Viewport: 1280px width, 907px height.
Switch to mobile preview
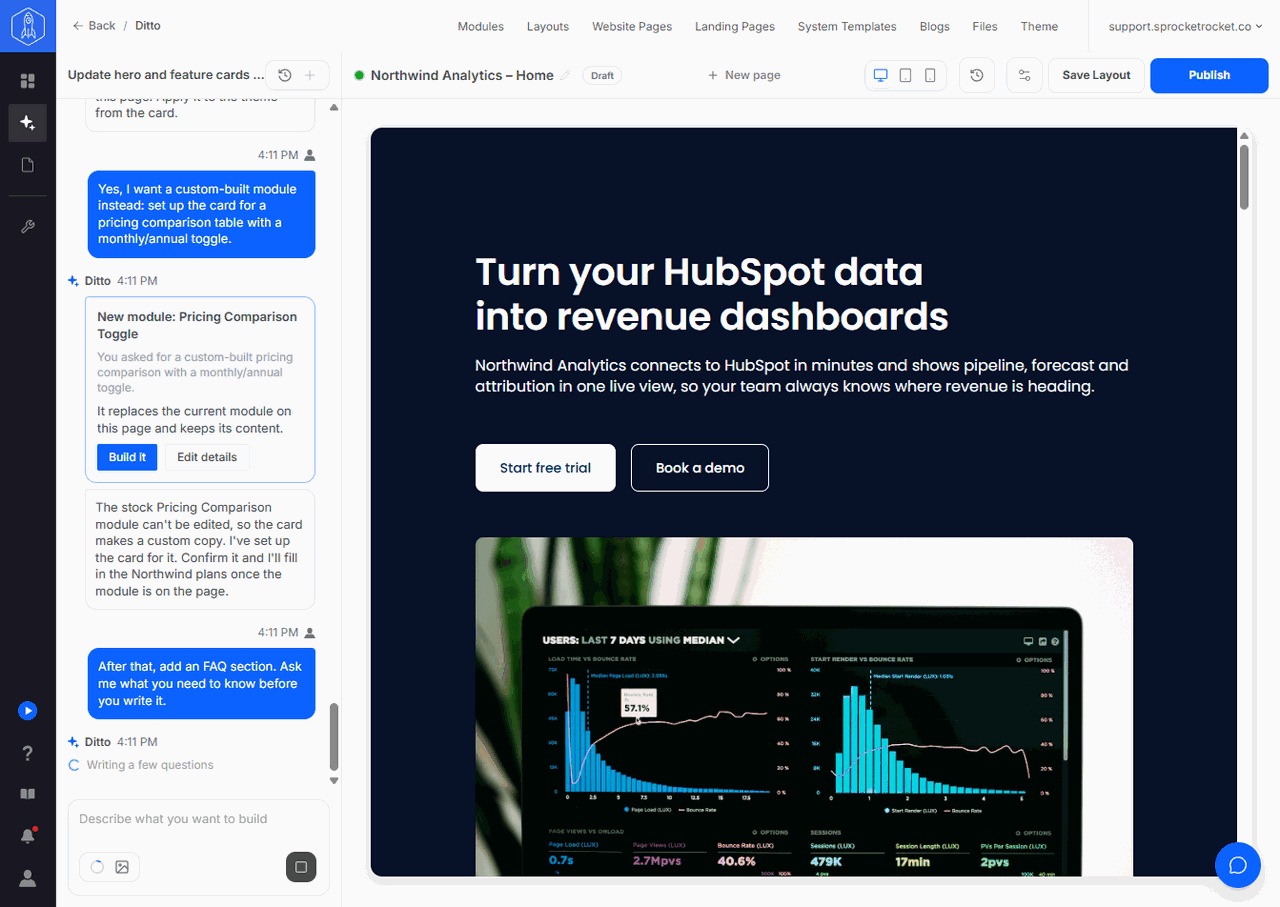tap(930, 75)
